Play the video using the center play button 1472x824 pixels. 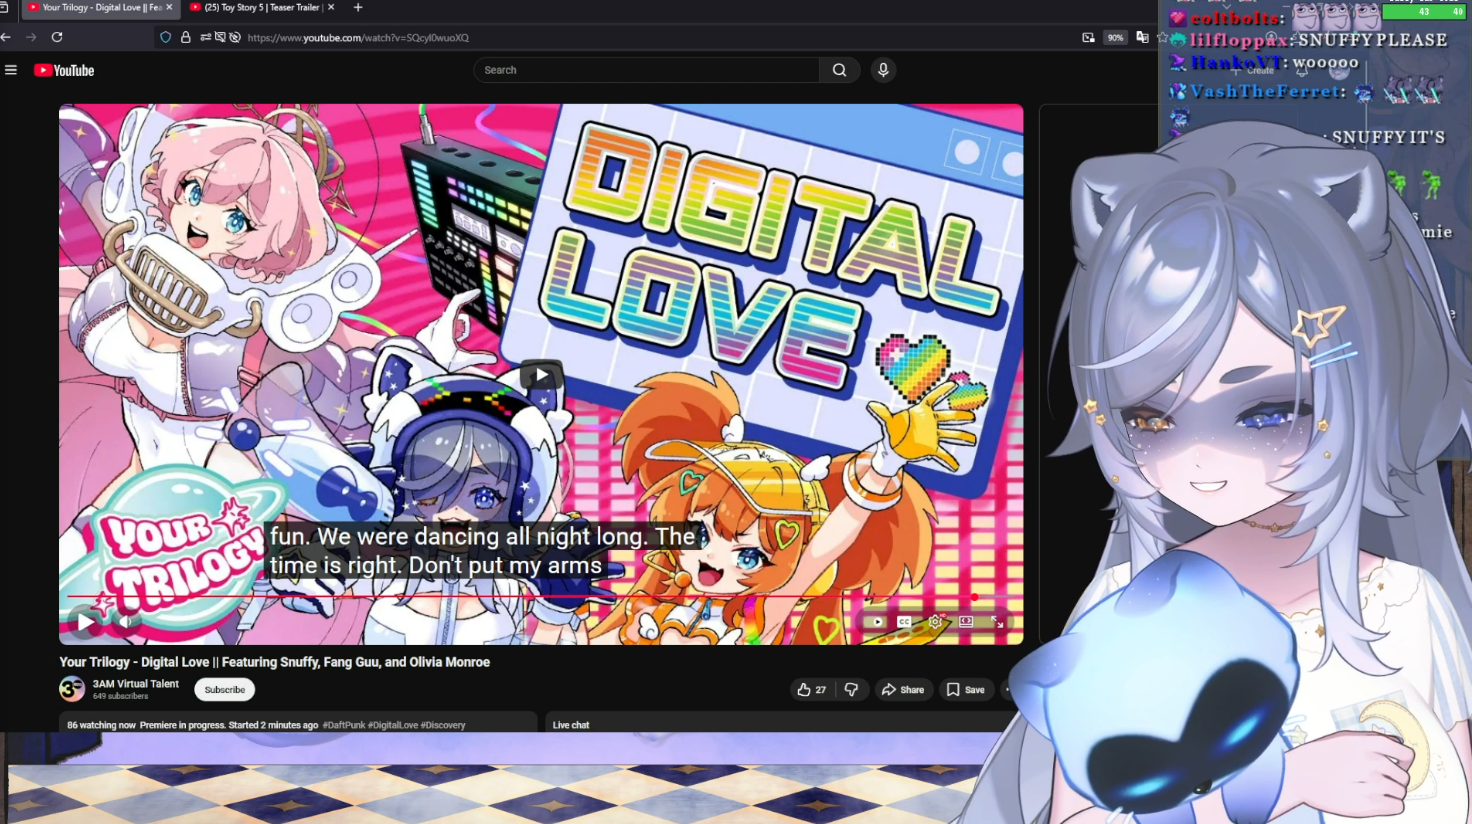541,375
